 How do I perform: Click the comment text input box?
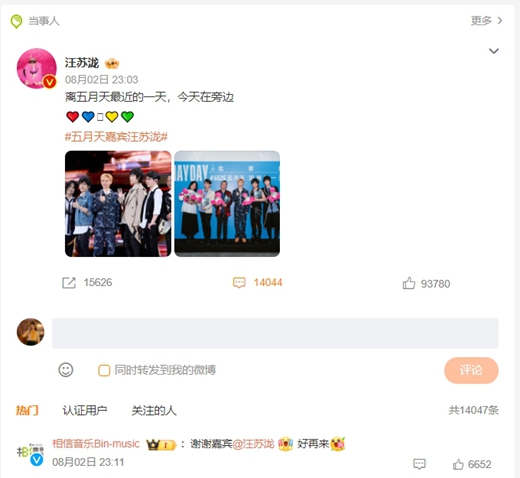point(275,333)
